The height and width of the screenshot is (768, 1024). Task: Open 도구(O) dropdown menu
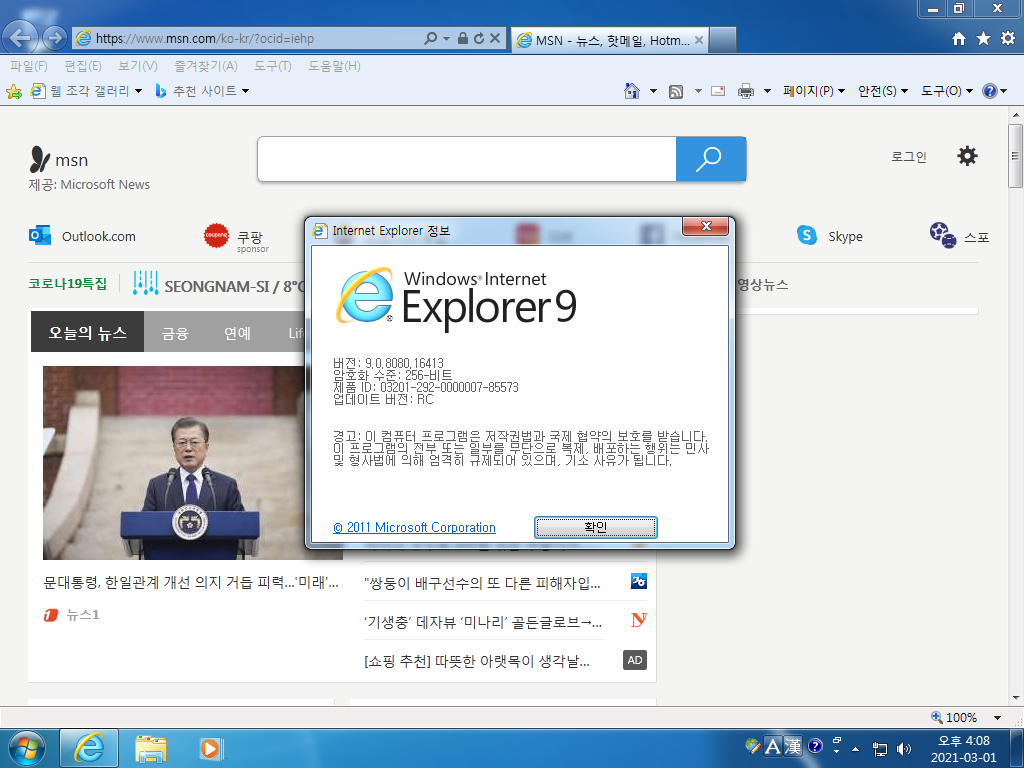tap(947, 91)
